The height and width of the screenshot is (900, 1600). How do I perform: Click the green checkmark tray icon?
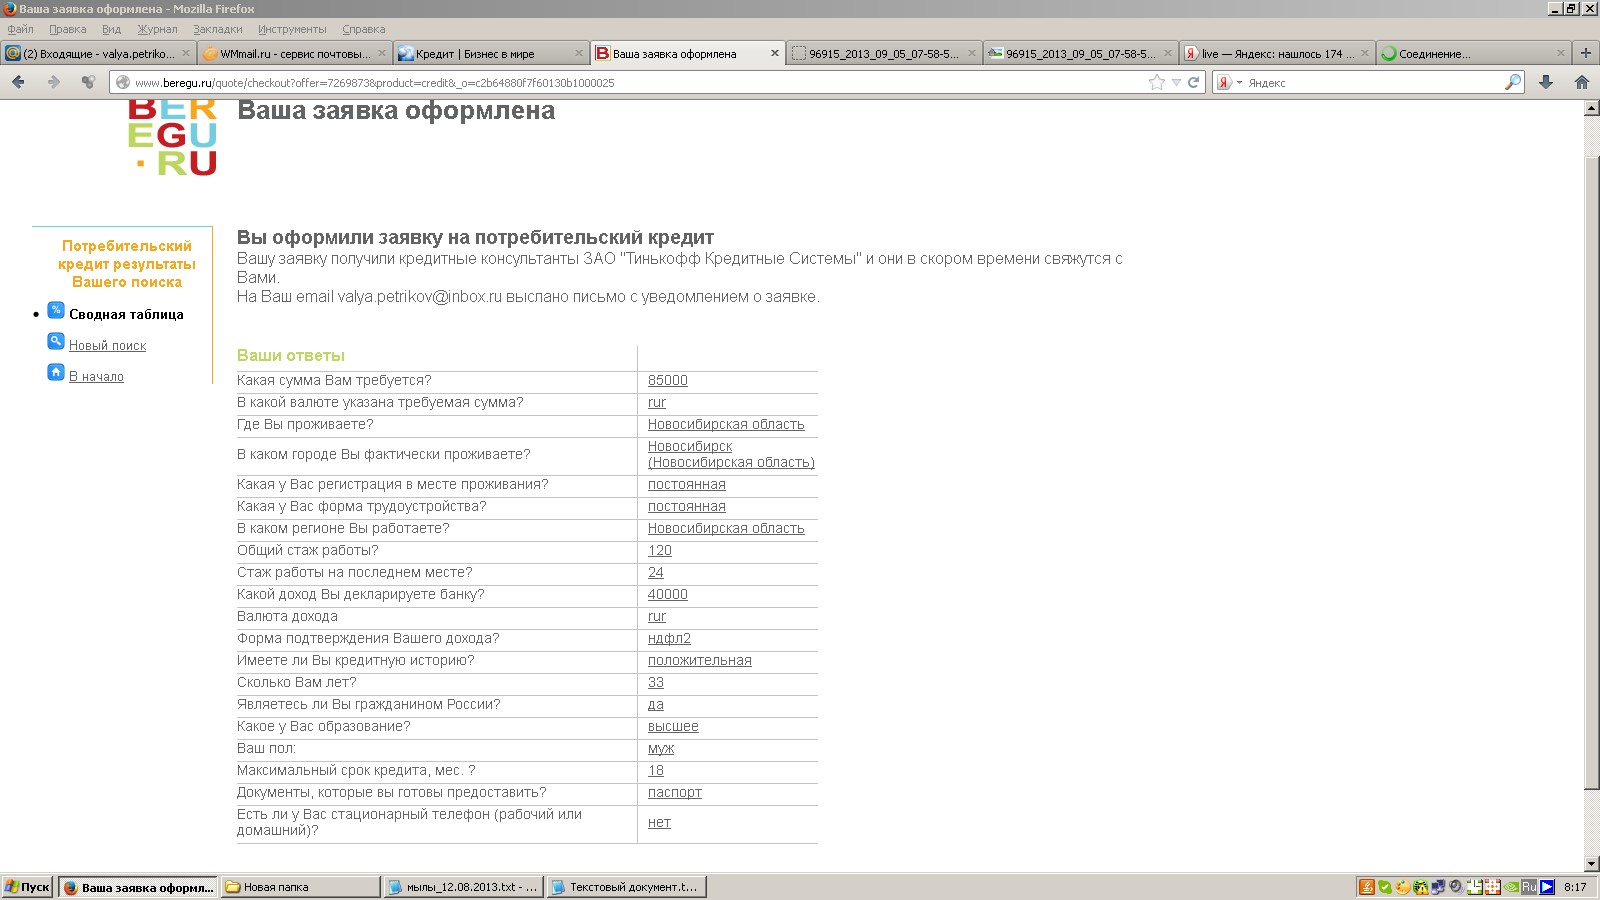(1385, 887)
